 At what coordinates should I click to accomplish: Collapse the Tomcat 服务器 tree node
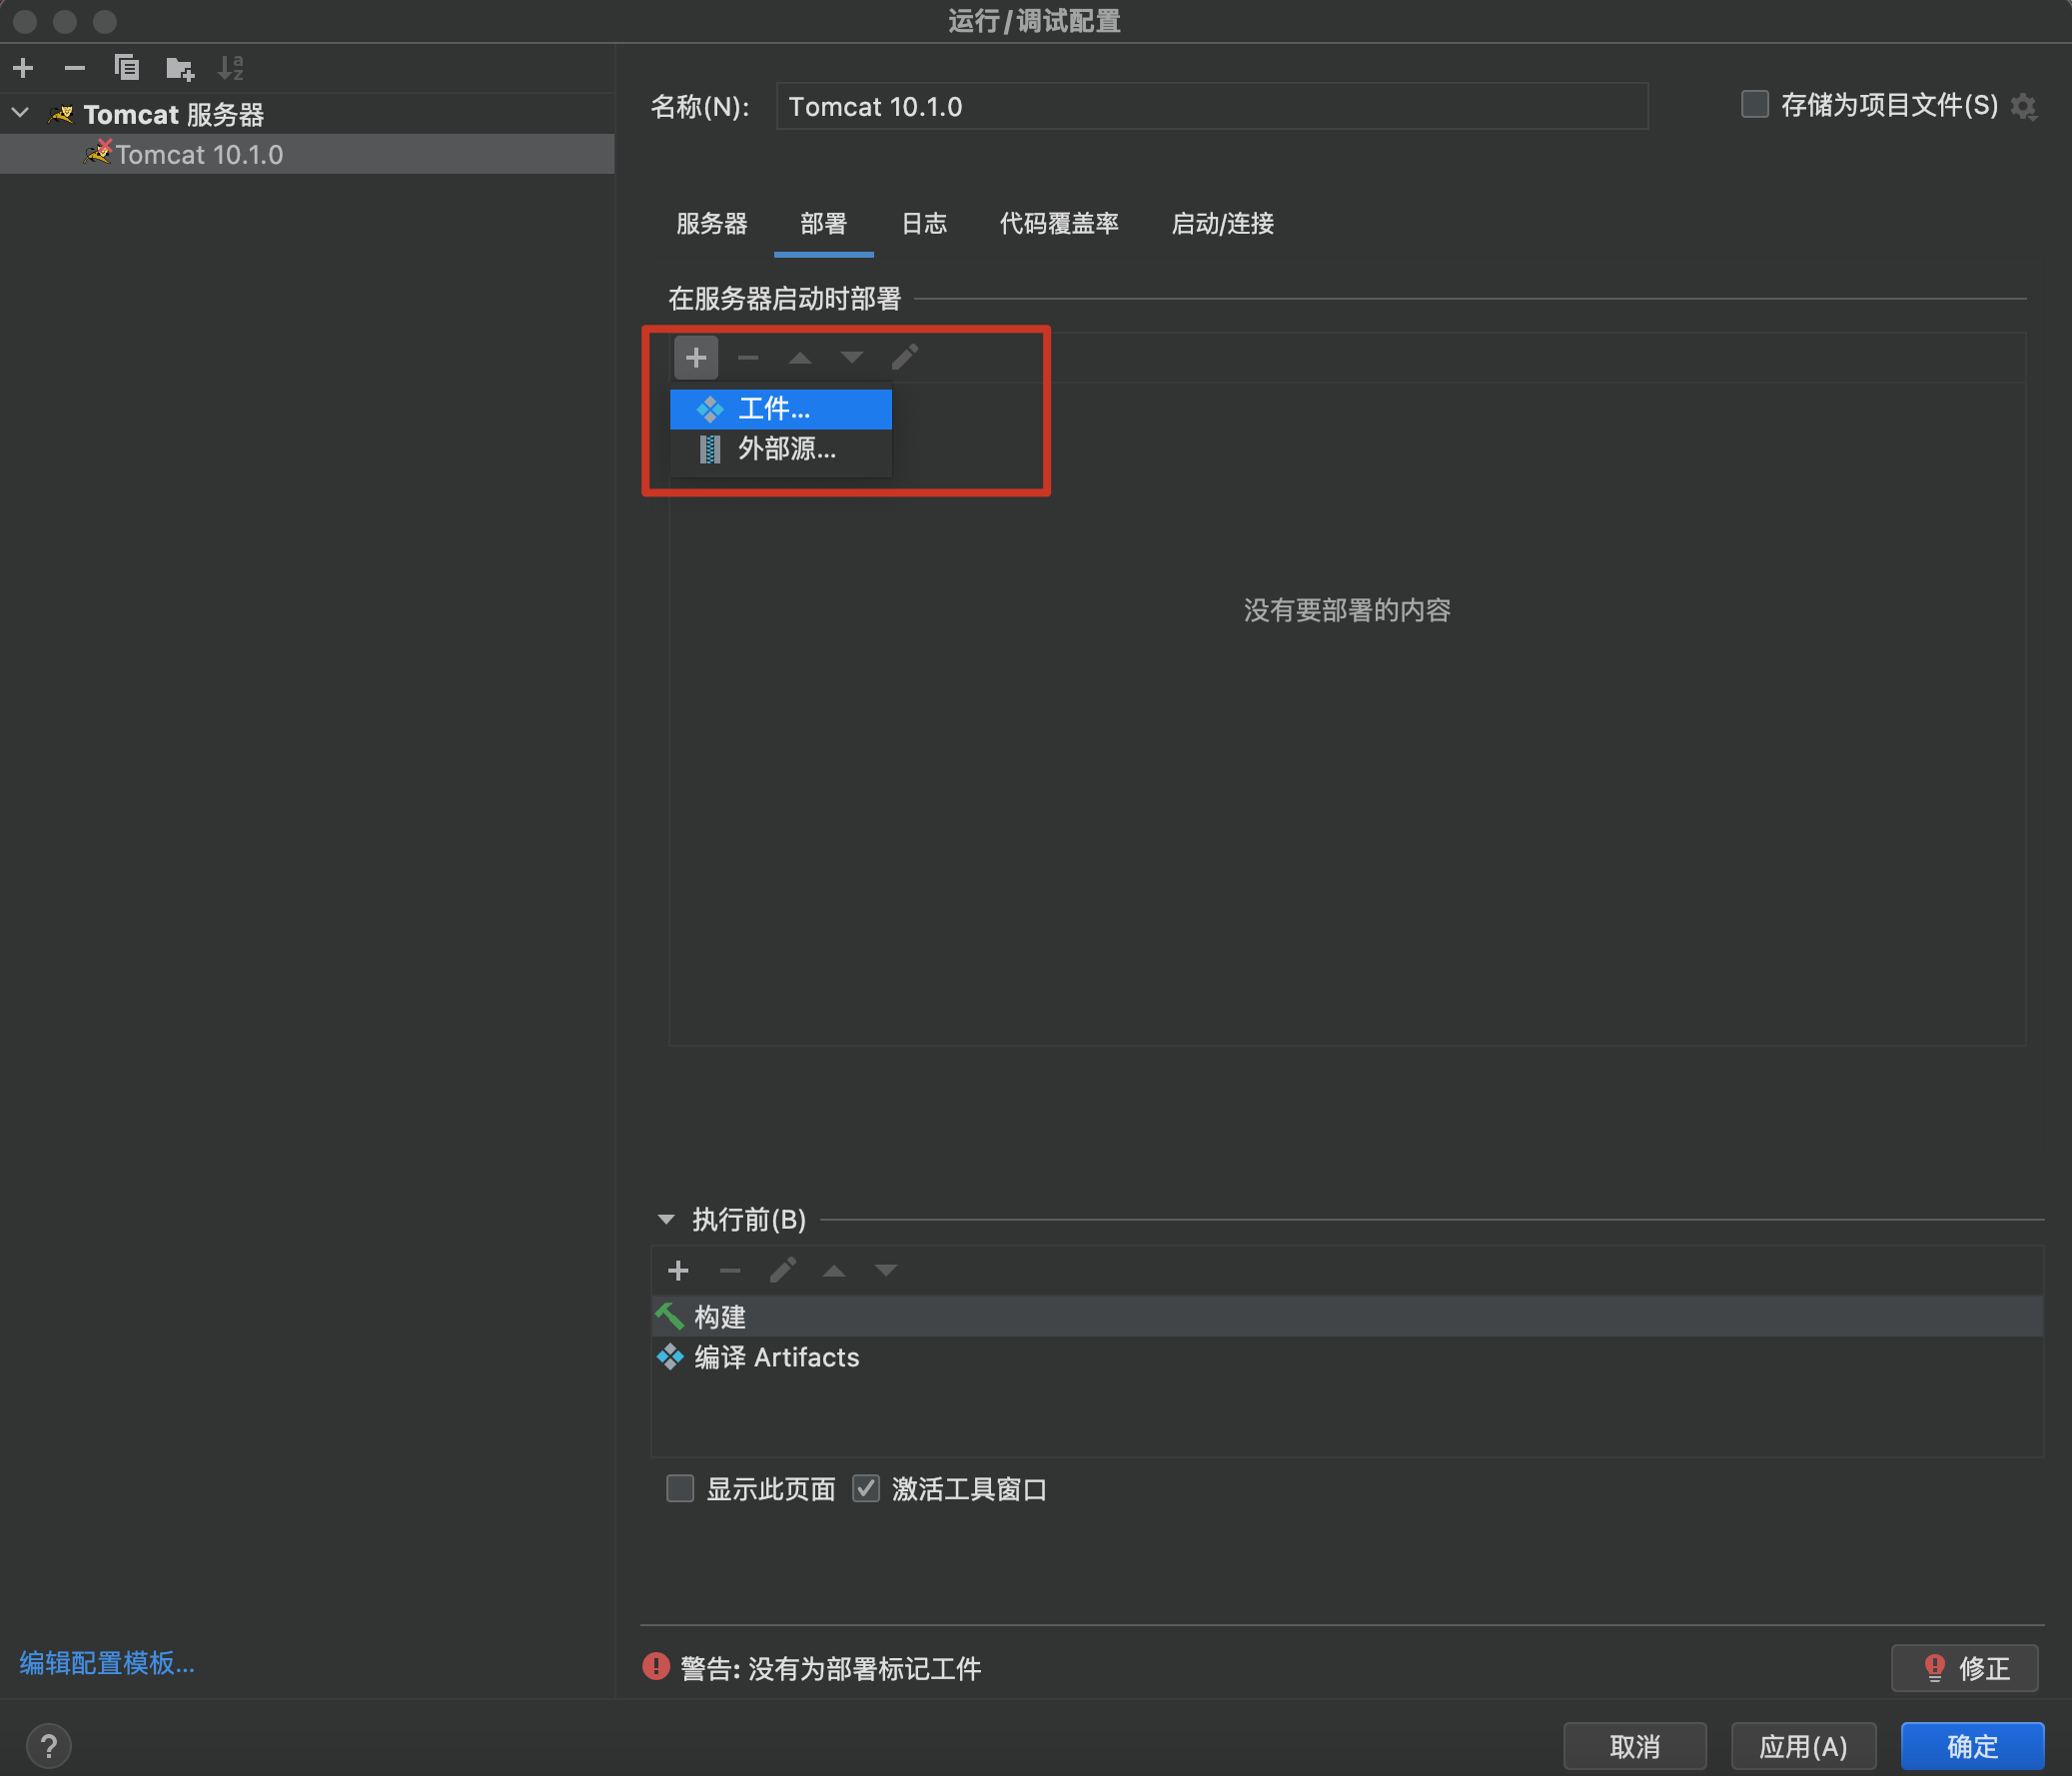click(x=20, y=113)
